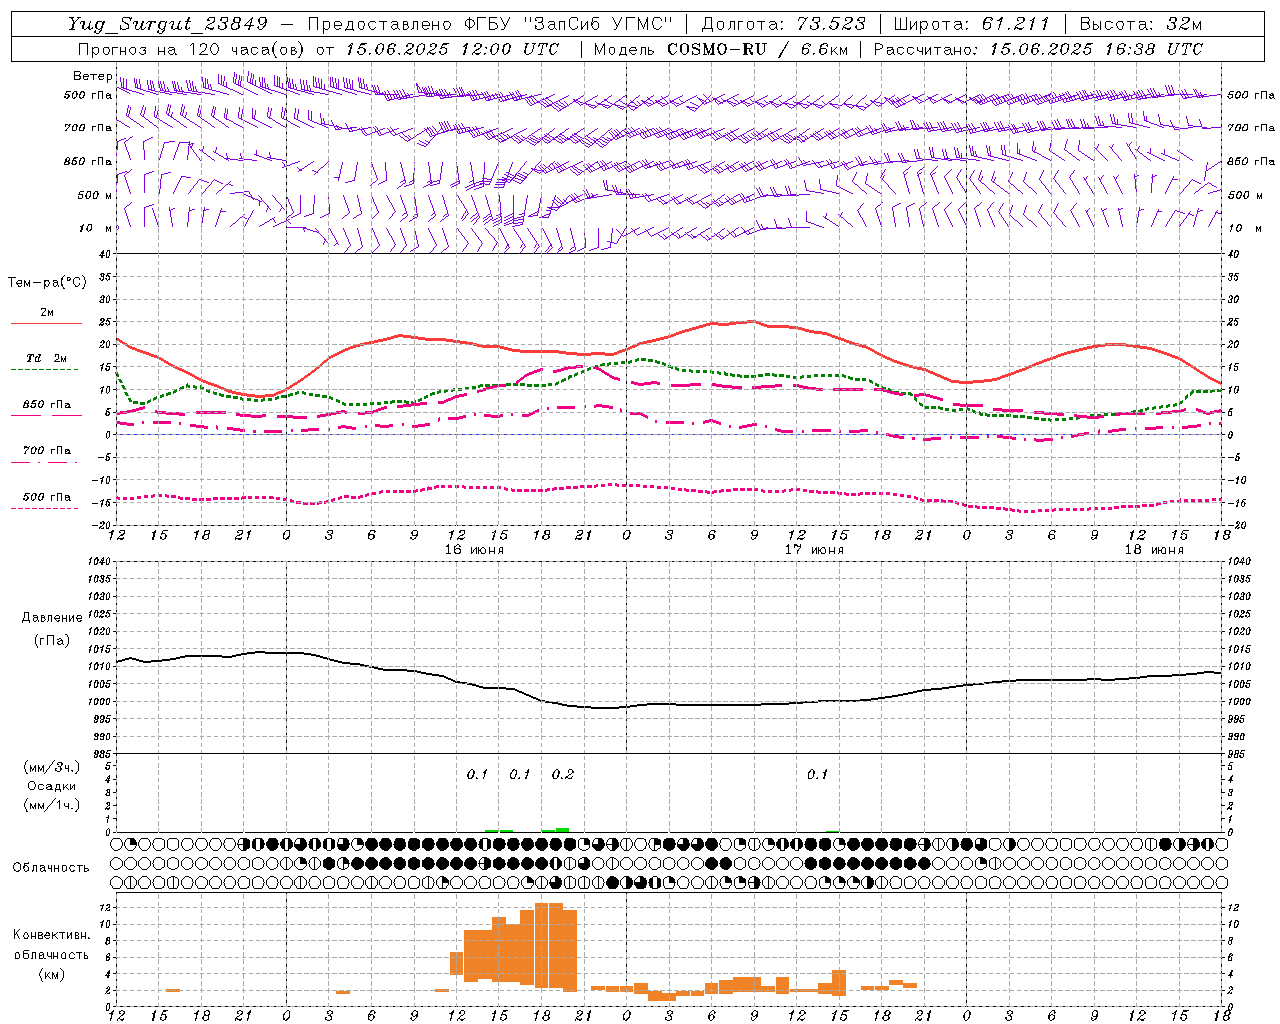Click the "Осадки" precipitation label

tap(51, 786)
